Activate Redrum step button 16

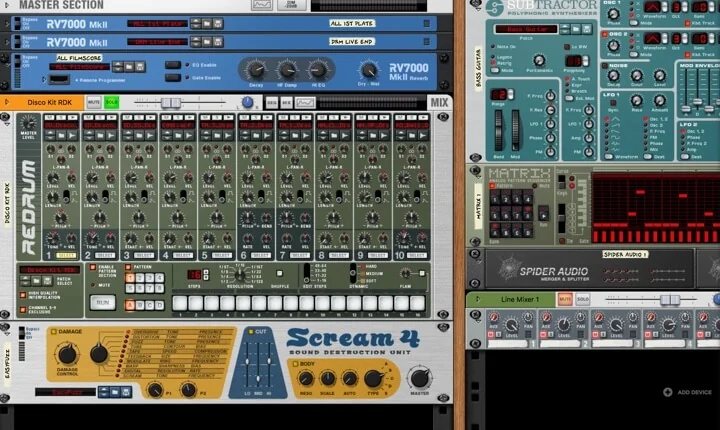coord(417,304)
